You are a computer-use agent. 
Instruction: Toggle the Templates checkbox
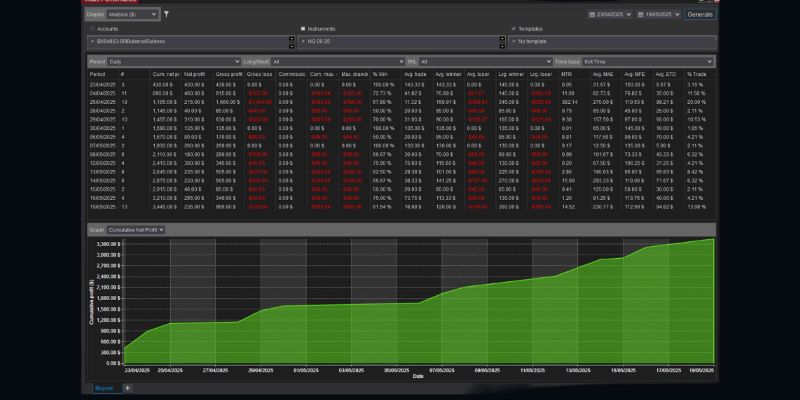pos(513,29)
